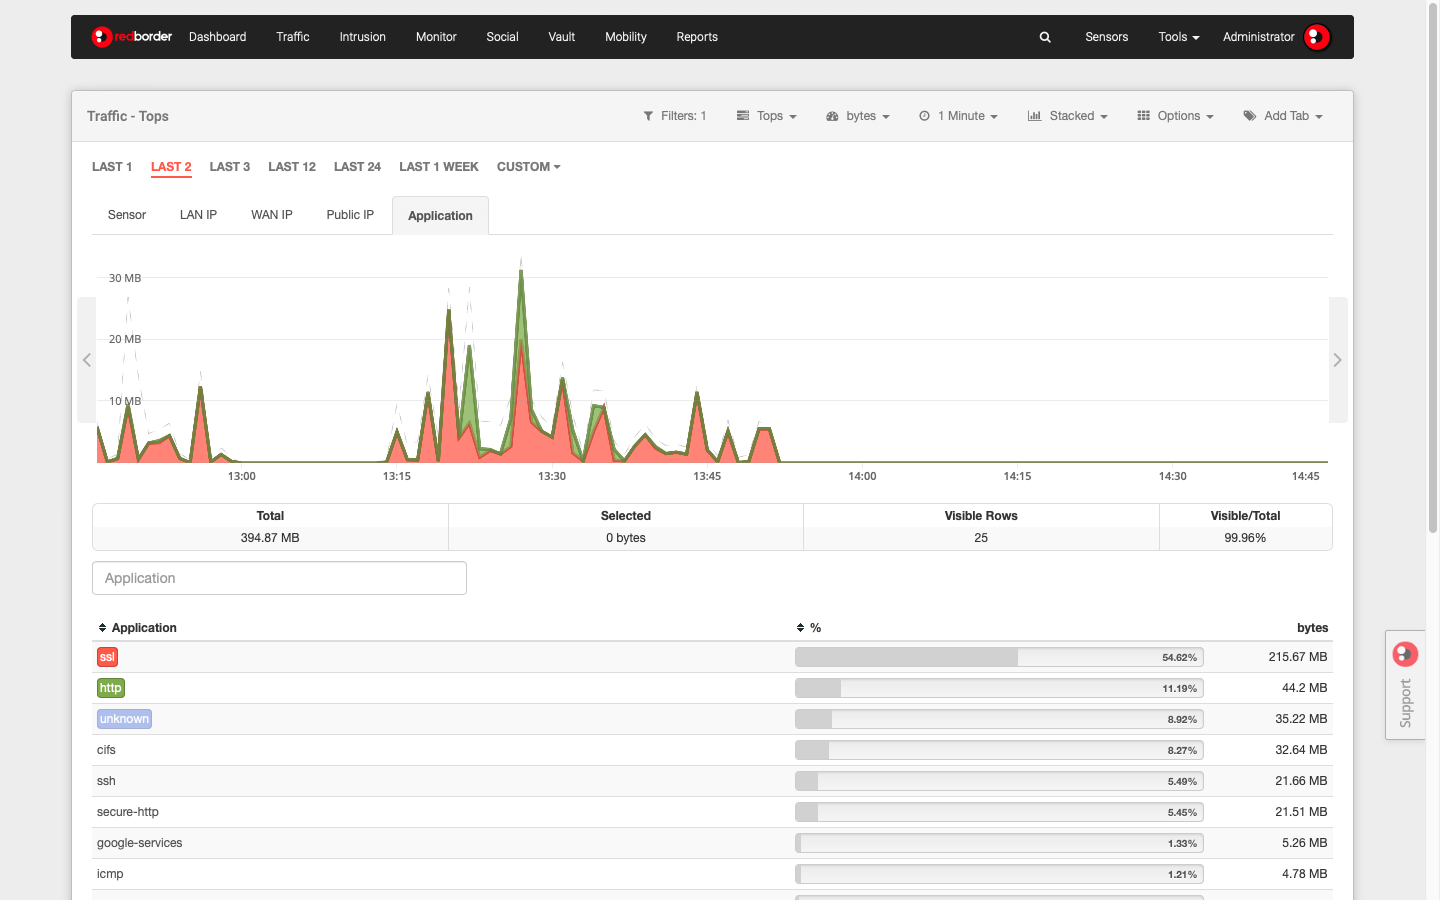Sort by Application column arrows
The width and height of the screenshot is (1440, 900).
point(102,628)
